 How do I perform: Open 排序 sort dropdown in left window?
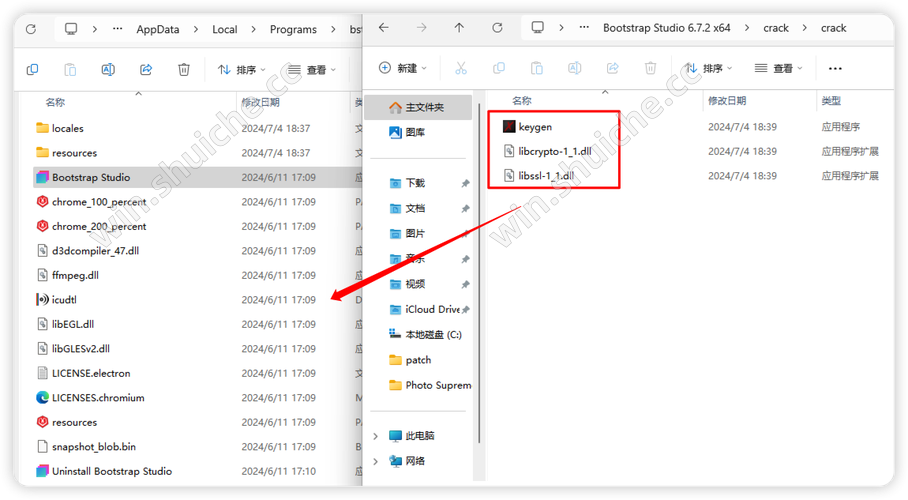[241, 70]
